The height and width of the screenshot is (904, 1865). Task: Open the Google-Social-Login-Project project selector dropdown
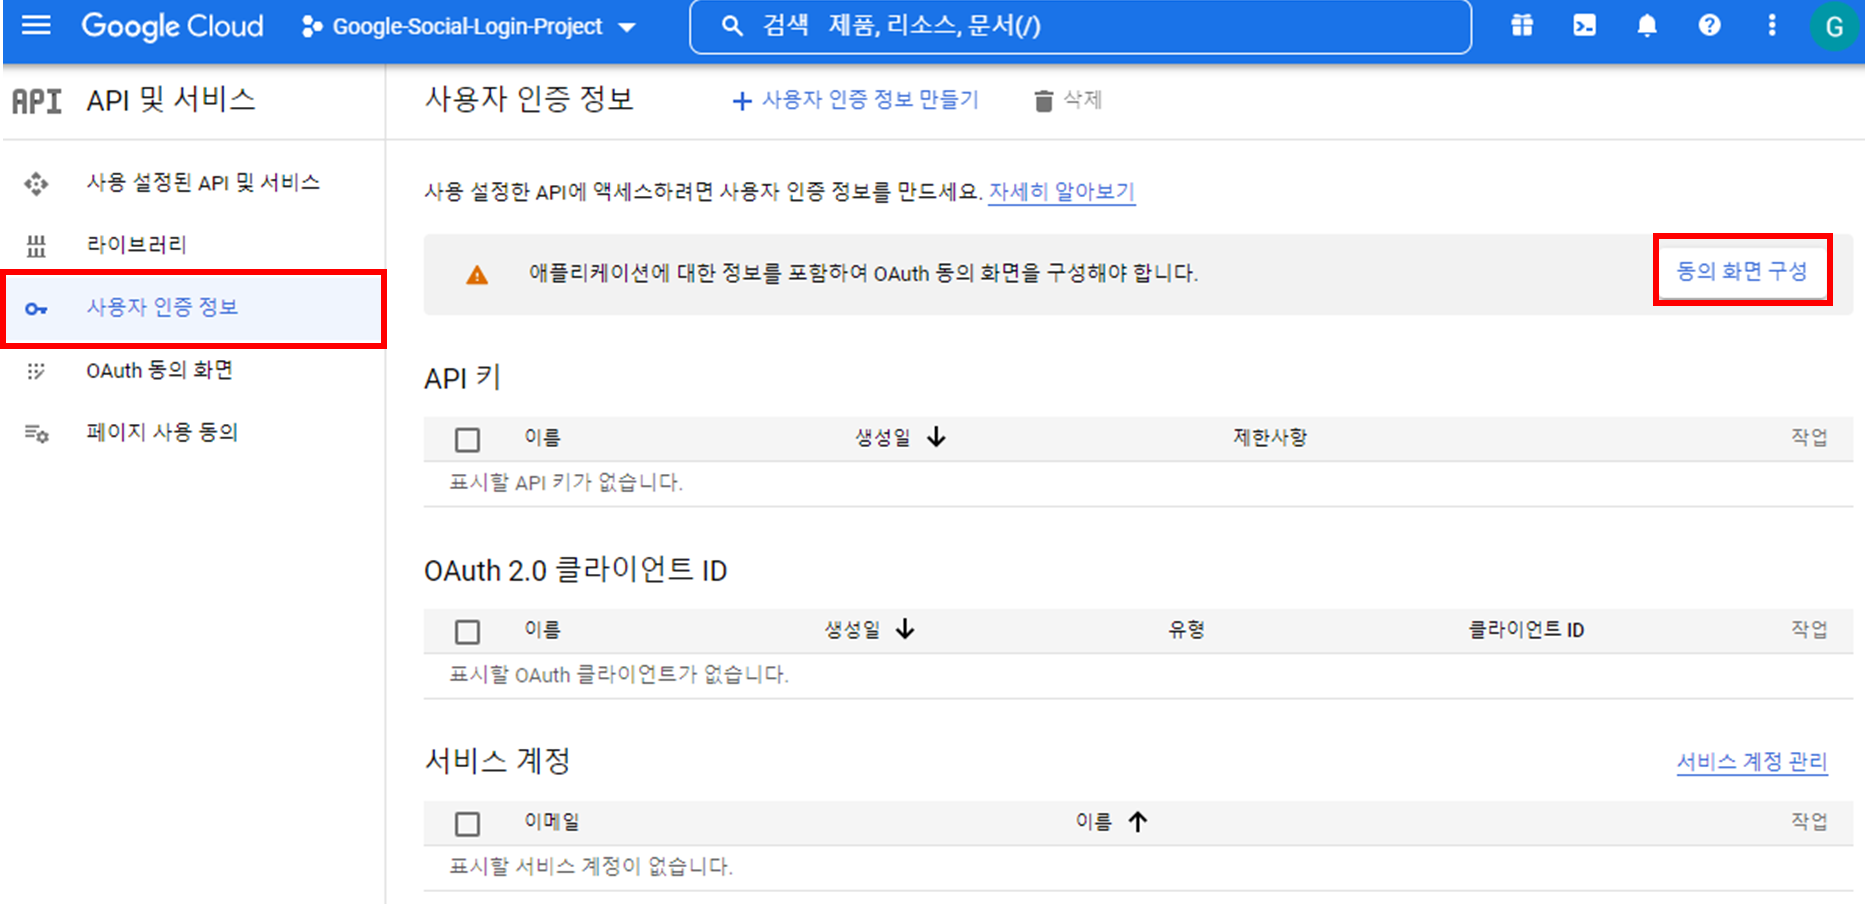[x=469, y=27]
